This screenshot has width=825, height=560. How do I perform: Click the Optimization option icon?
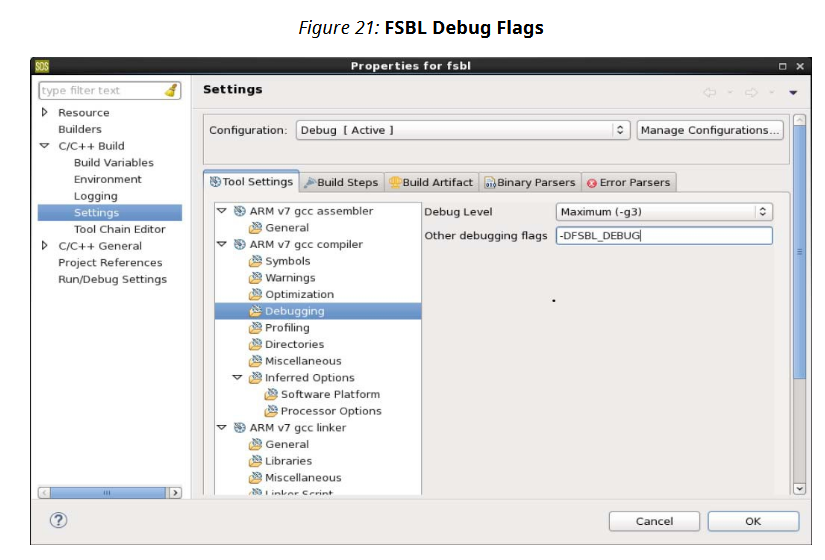[x=255, y=294]
